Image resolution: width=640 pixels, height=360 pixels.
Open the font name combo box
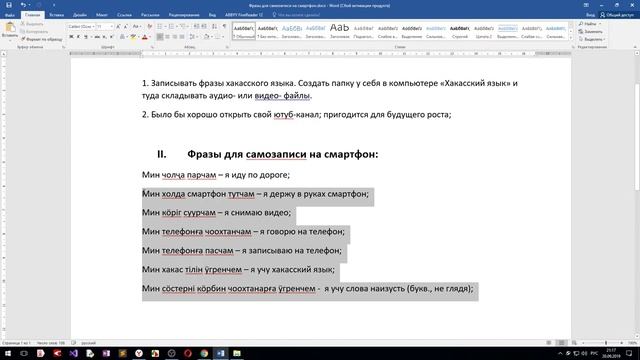click(81, 27)
